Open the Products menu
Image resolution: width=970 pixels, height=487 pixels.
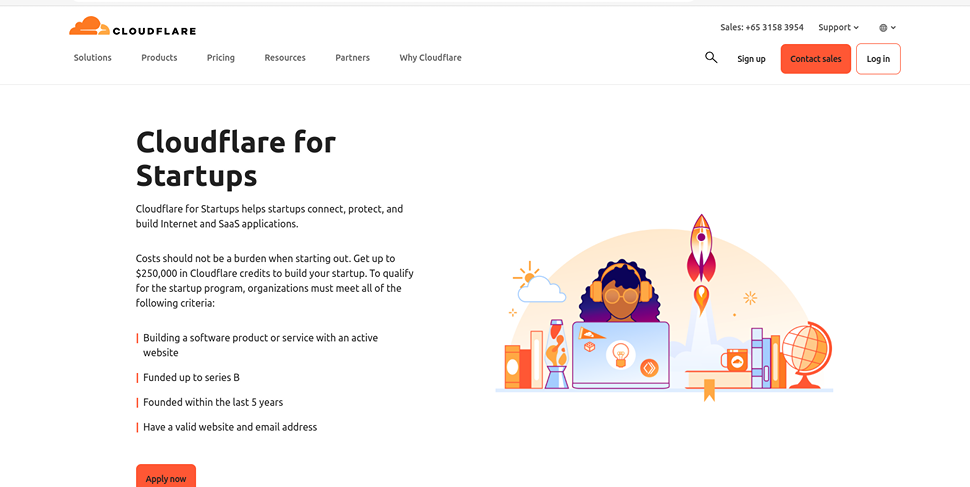click(x=159, y=58)
